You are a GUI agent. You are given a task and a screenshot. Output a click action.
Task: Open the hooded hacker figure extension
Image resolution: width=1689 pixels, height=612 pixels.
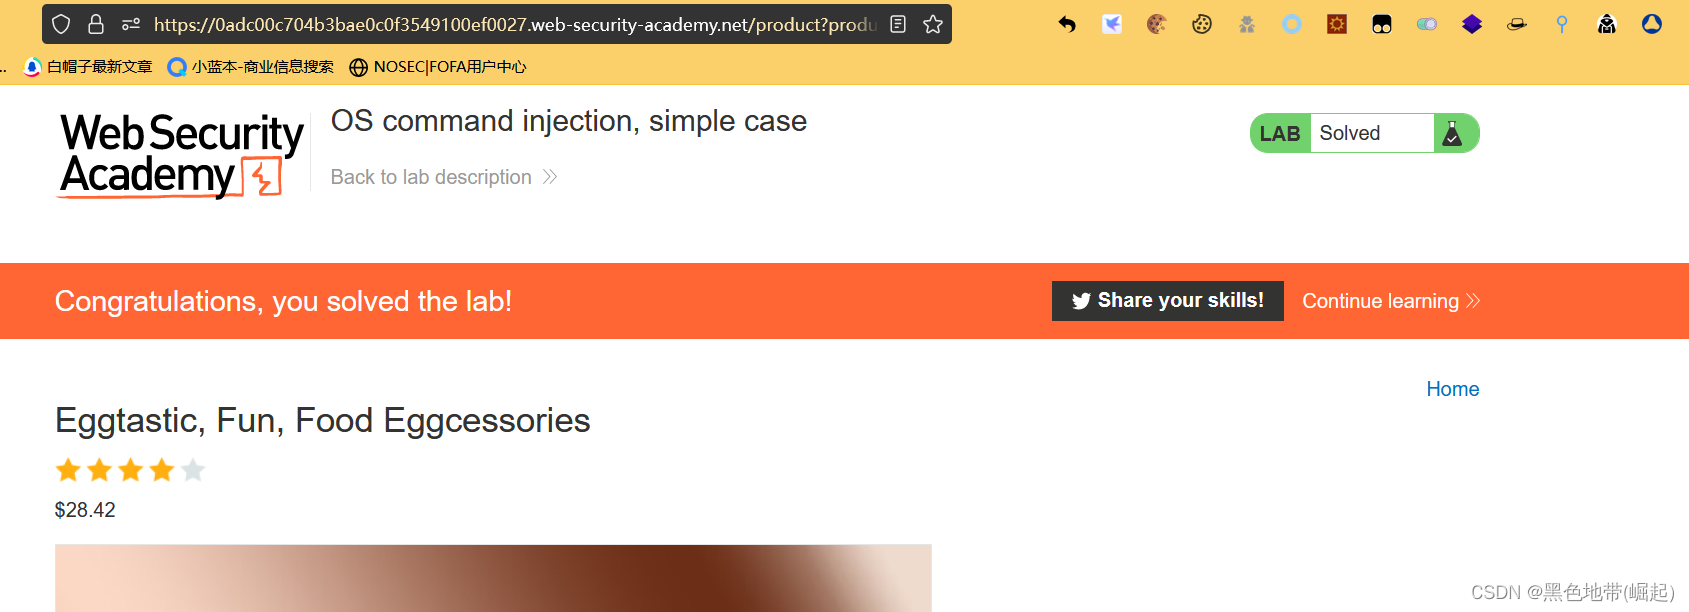(x=1607, y=24)
